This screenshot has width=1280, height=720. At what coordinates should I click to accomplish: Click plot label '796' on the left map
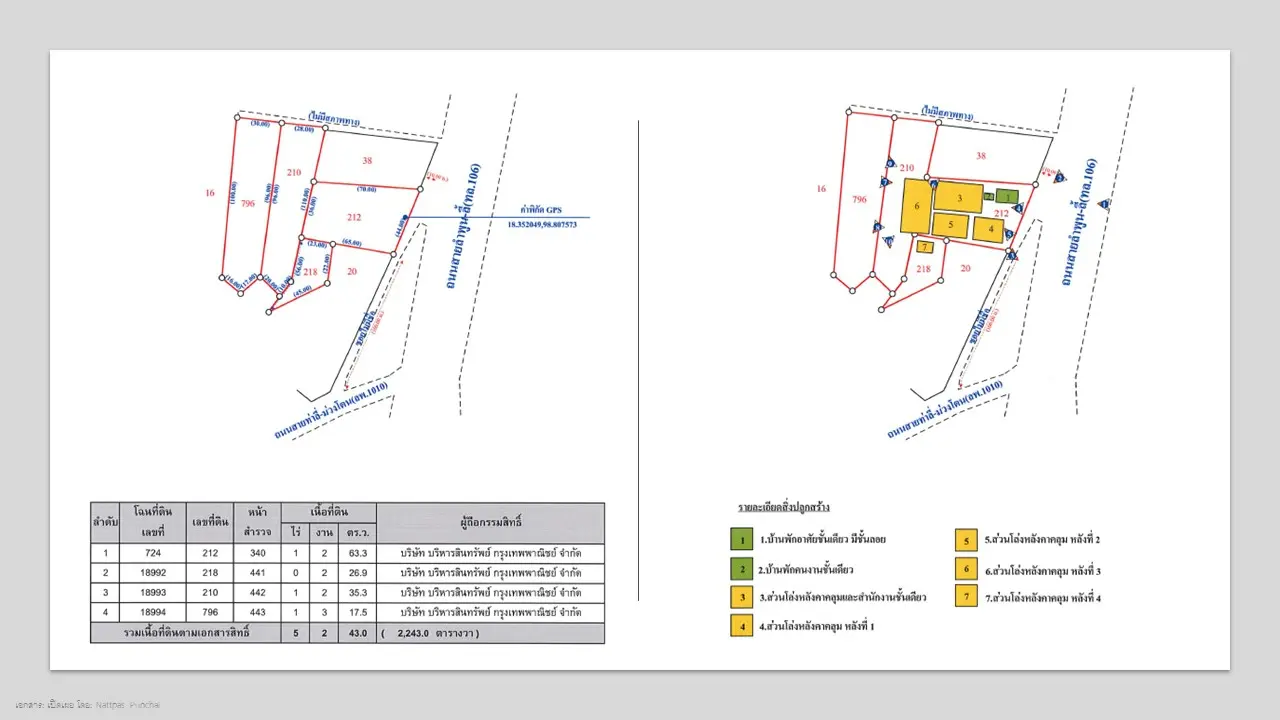click(246, 204)
